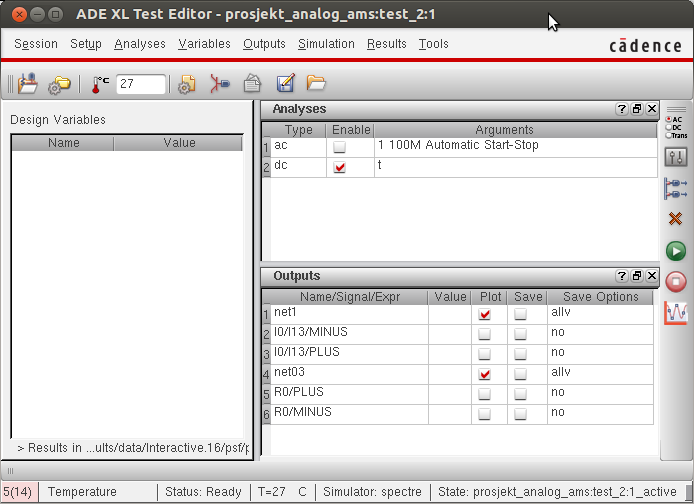
Task: Open the Tools menu
Action: pyautogui.click(x=434, y=44)
